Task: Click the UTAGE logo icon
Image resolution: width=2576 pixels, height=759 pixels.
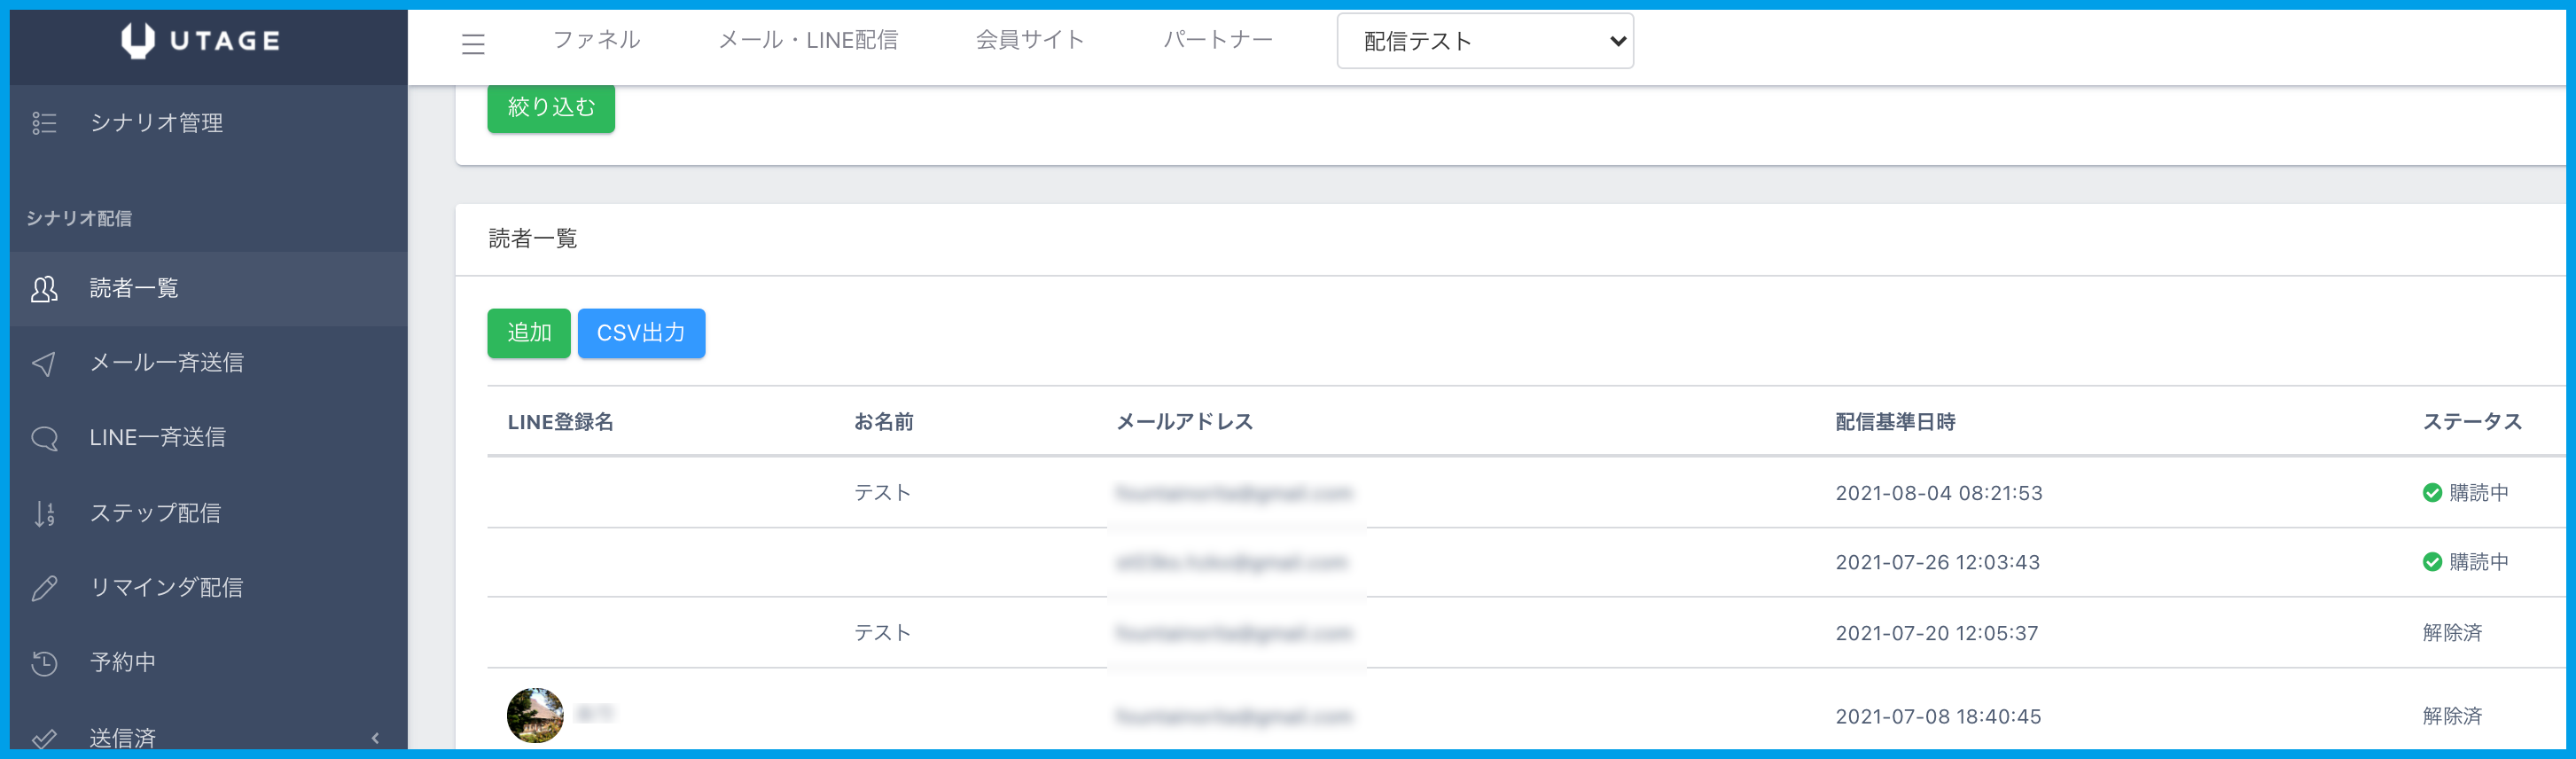Action: click(138, 40)
